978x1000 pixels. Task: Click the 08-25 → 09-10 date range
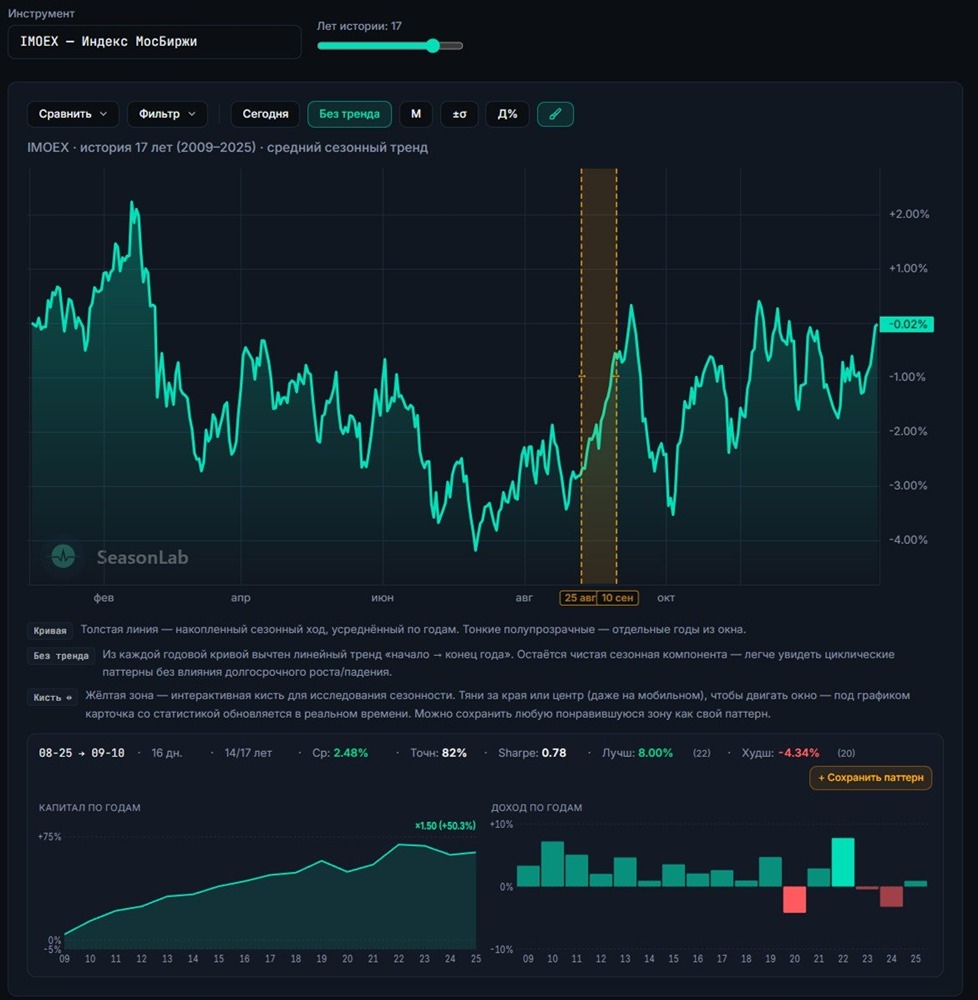click(82, 753)
